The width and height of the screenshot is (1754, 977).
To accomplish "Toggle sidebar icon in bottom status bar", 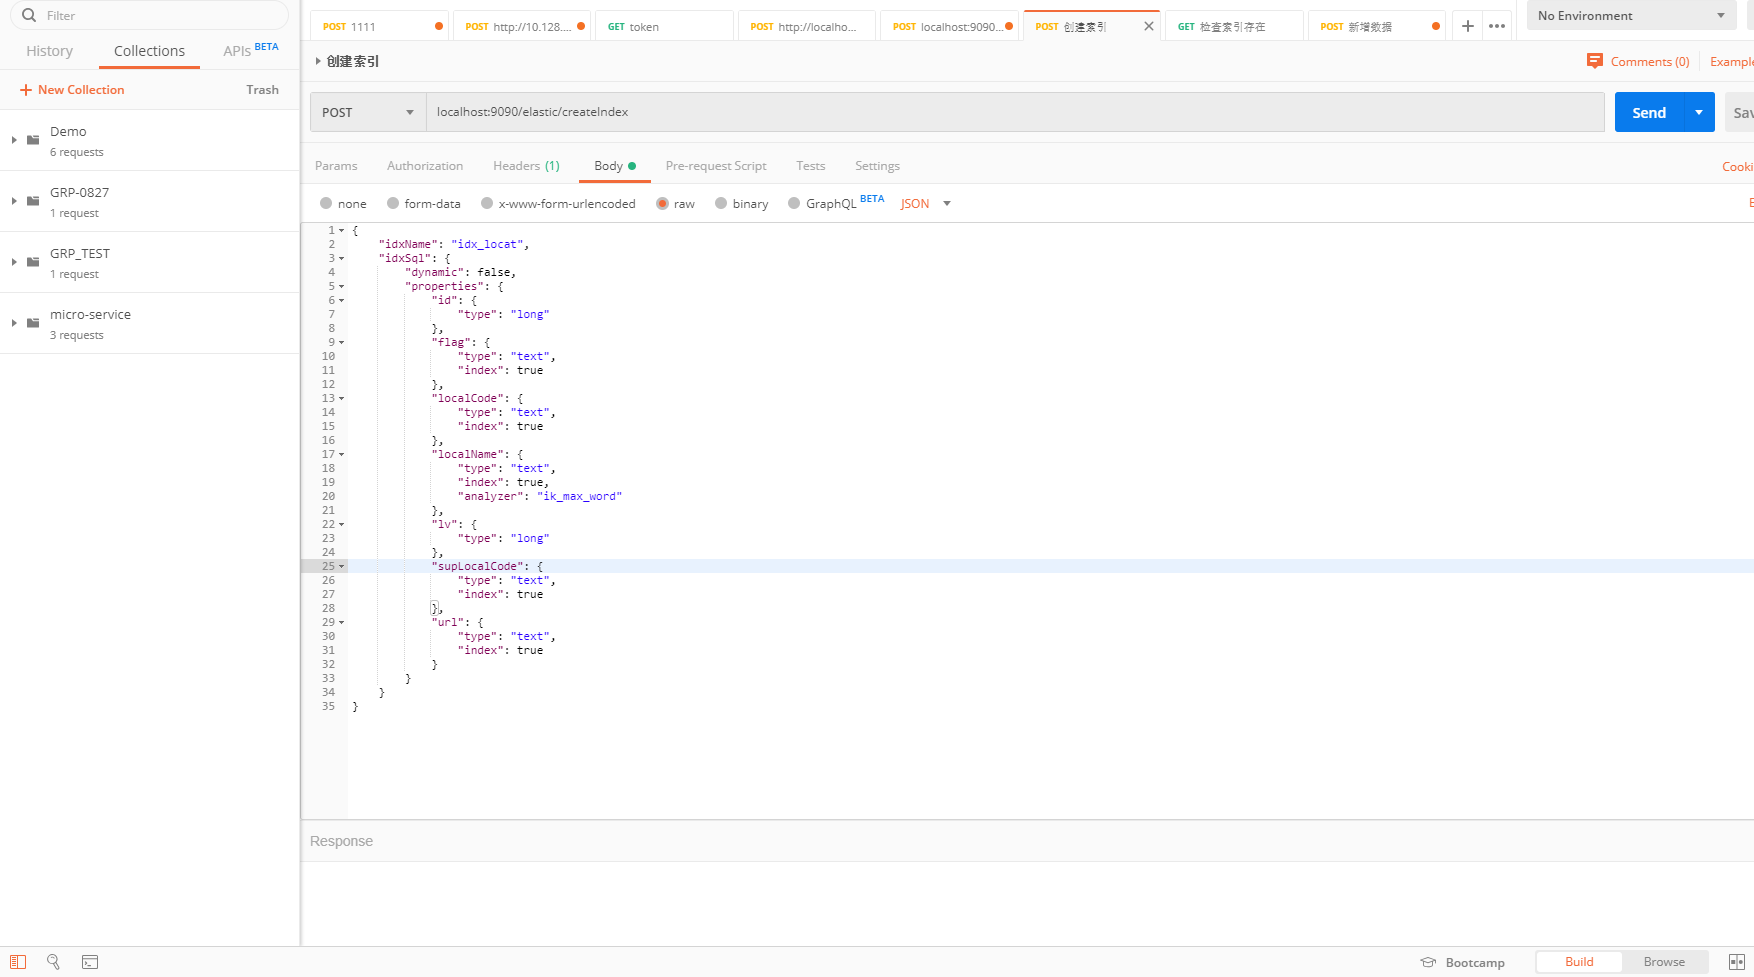I will 18,962.
